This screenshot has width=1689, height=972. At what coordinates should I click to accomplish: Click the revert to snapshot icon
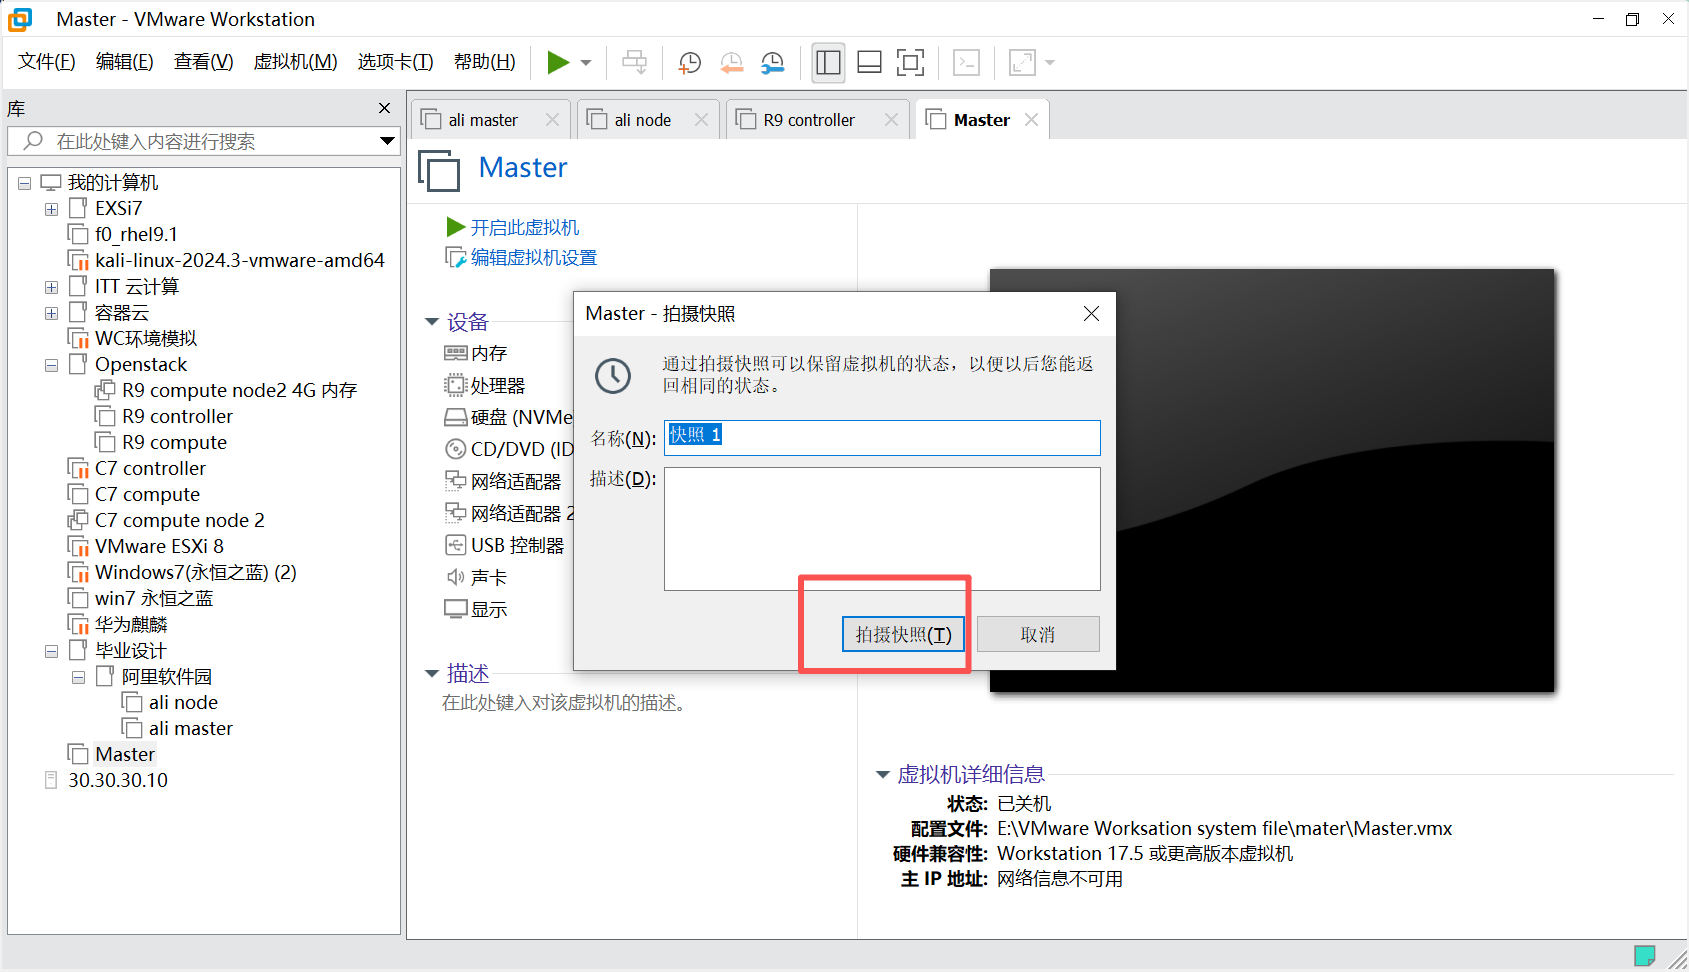732,63
